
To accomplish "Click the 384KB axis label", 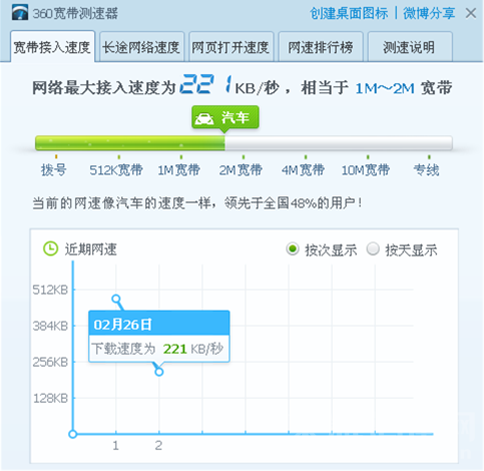I will (50, 326).
